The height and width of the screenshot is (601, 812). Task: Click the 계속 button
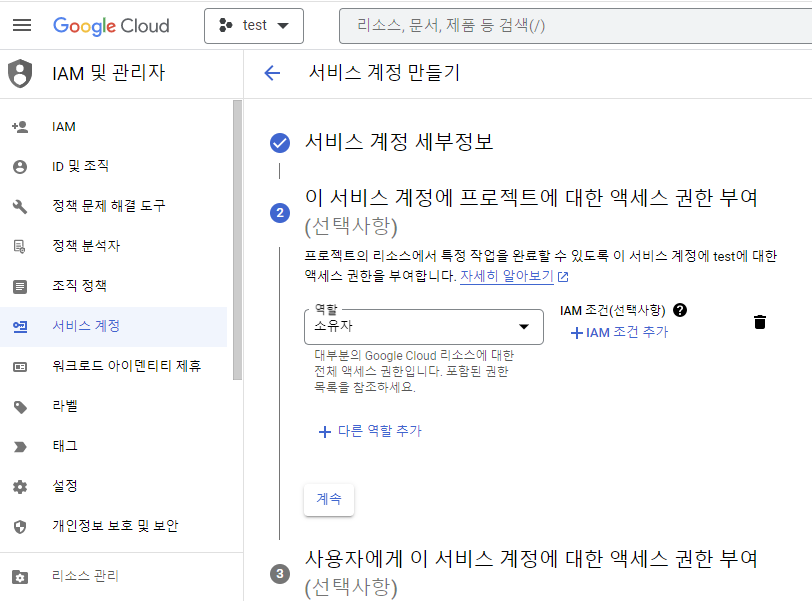329,499
